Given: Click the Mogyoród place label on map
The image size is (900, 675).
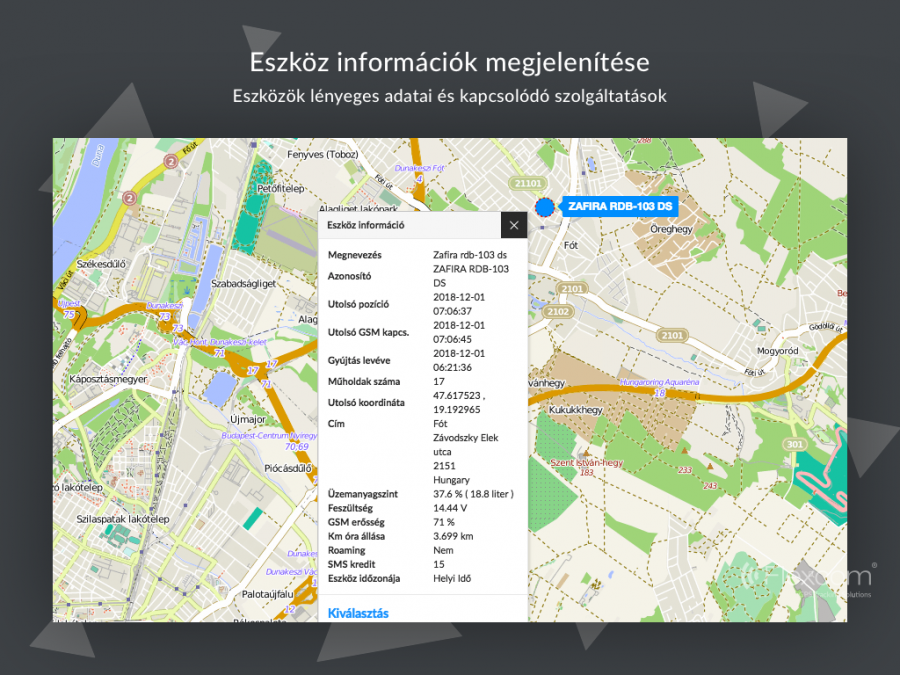Looking at the screenshot, I should click(777, 351).
